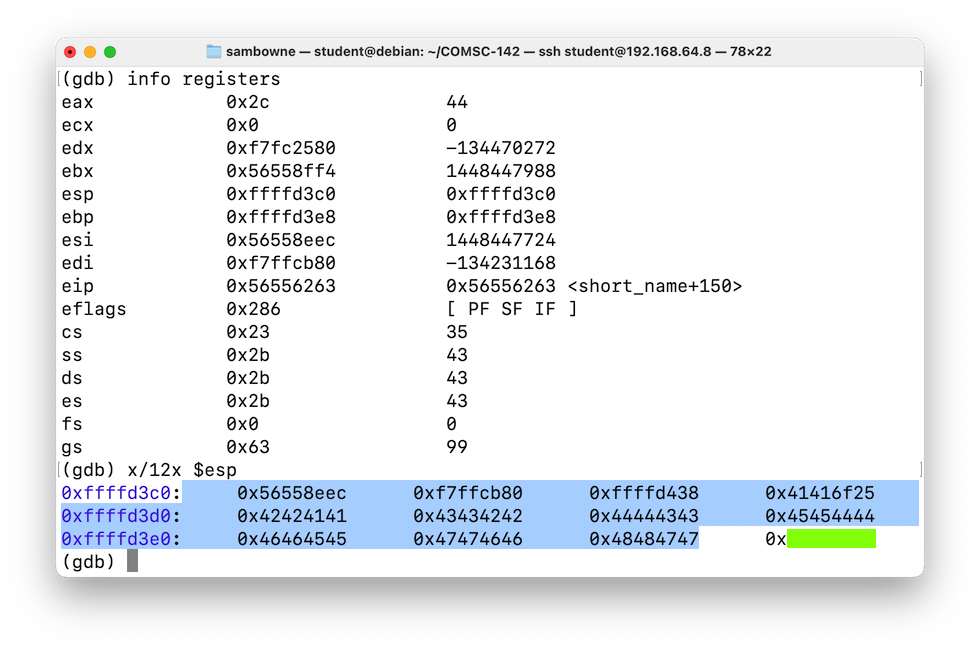Click memory word 0xf7ffcb80 in the dump
This screenshot has height=651, width=980.
pos(468,494)
